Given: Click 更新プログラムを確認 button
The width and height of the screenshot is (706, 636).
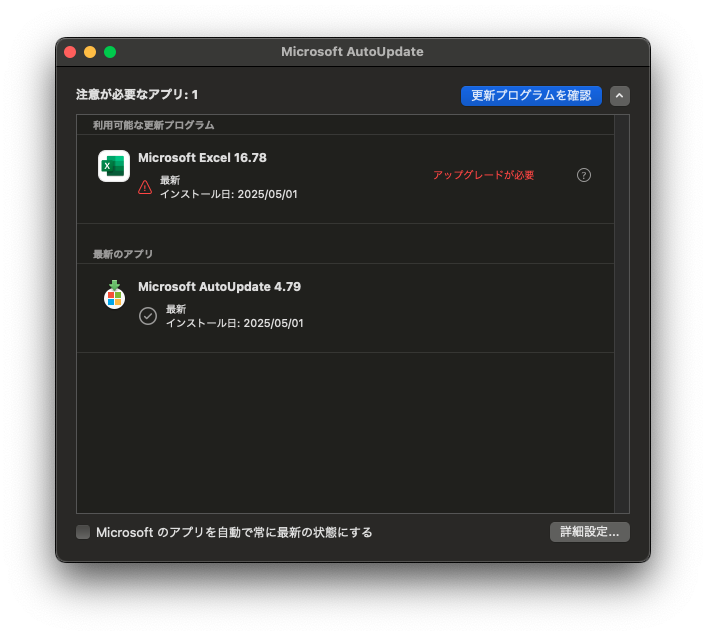Looking at the screenshot, I should pyautogui.click(x=531, y=96).
